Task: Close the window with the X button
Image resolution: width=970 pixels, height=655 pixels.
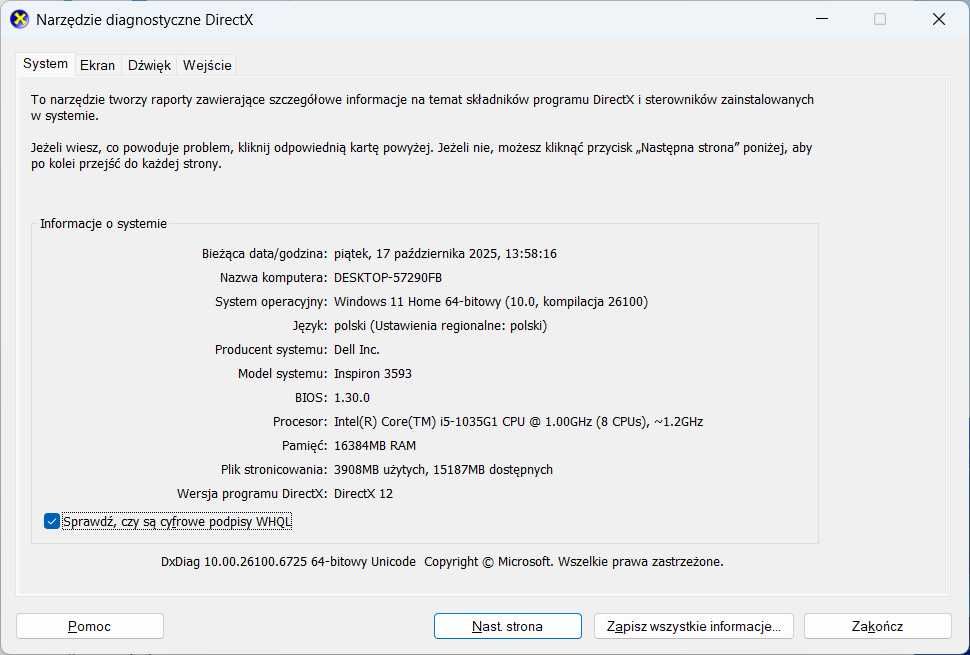Action: [938, 19]
